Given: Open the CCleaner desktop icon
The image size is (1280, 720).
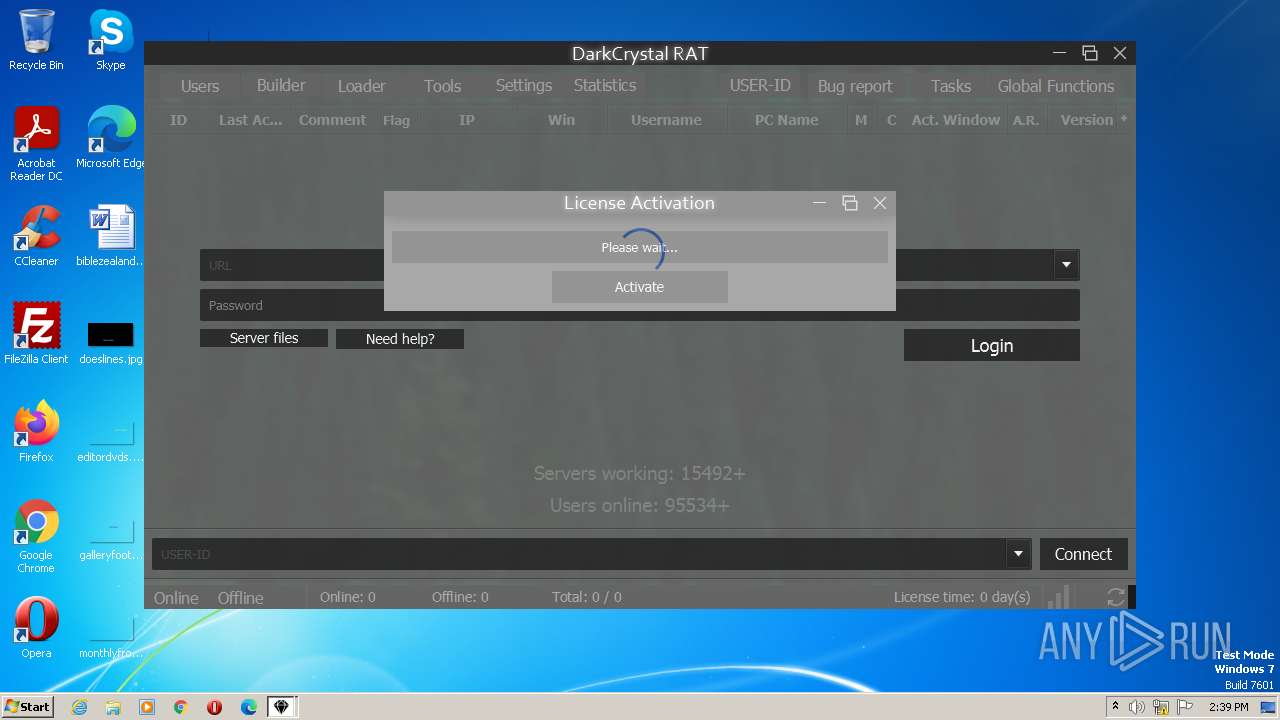Looking at the screenshot, I should click(x=36, y=236).
